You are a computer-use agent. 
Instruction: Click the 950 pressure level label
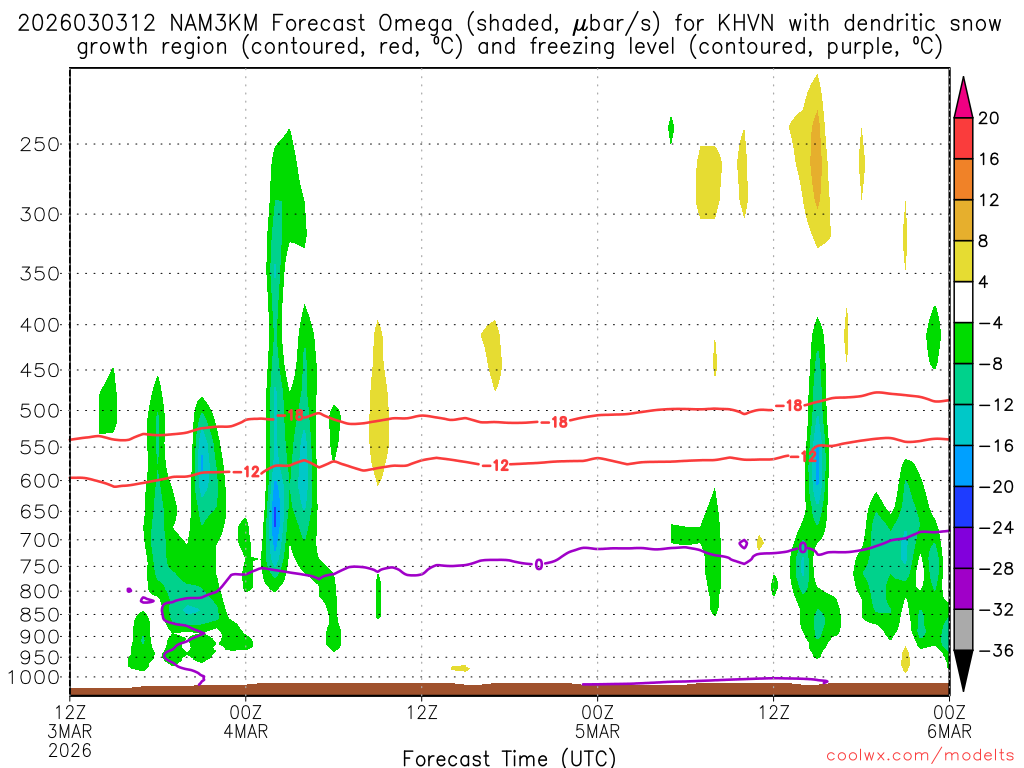click(40, 658)
